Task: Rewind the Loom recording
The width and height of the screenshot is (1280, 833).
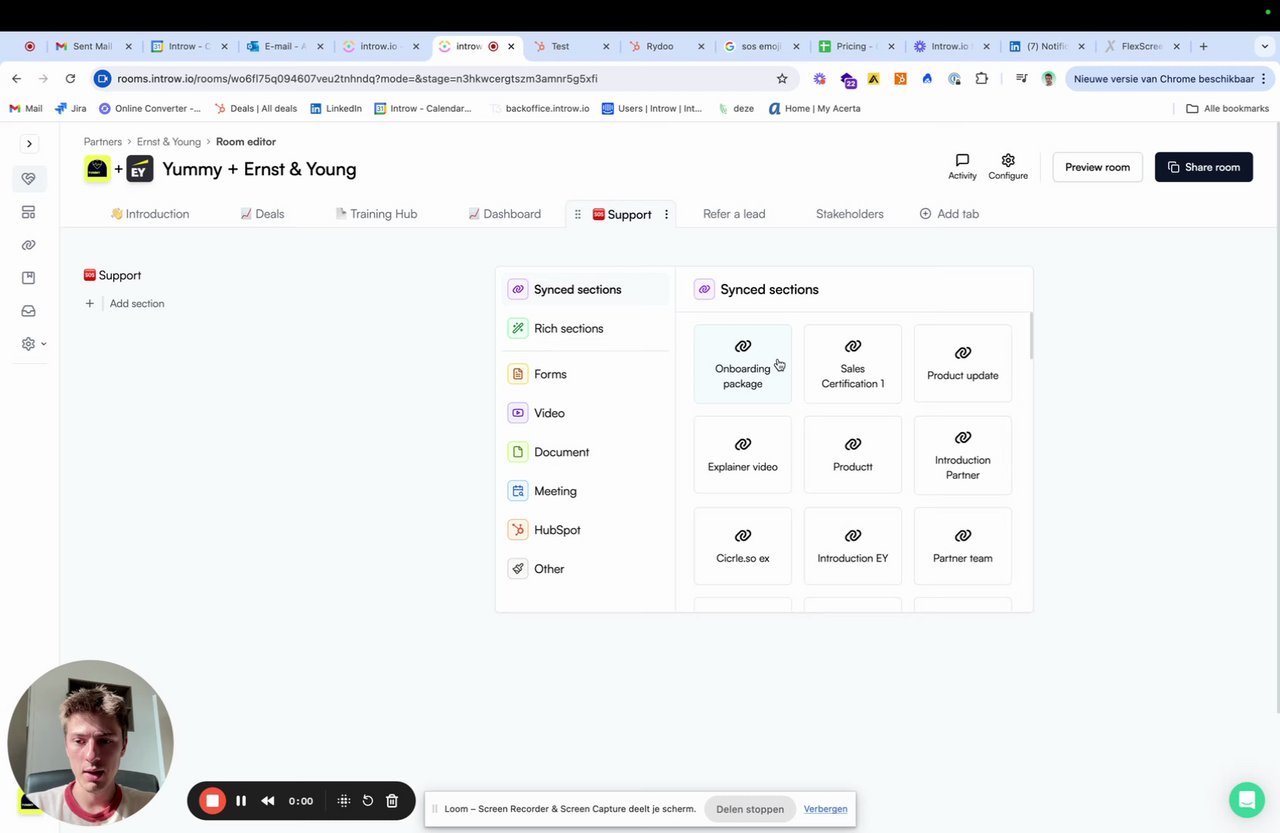Action: pyautogui.click(x=268, y=801)
